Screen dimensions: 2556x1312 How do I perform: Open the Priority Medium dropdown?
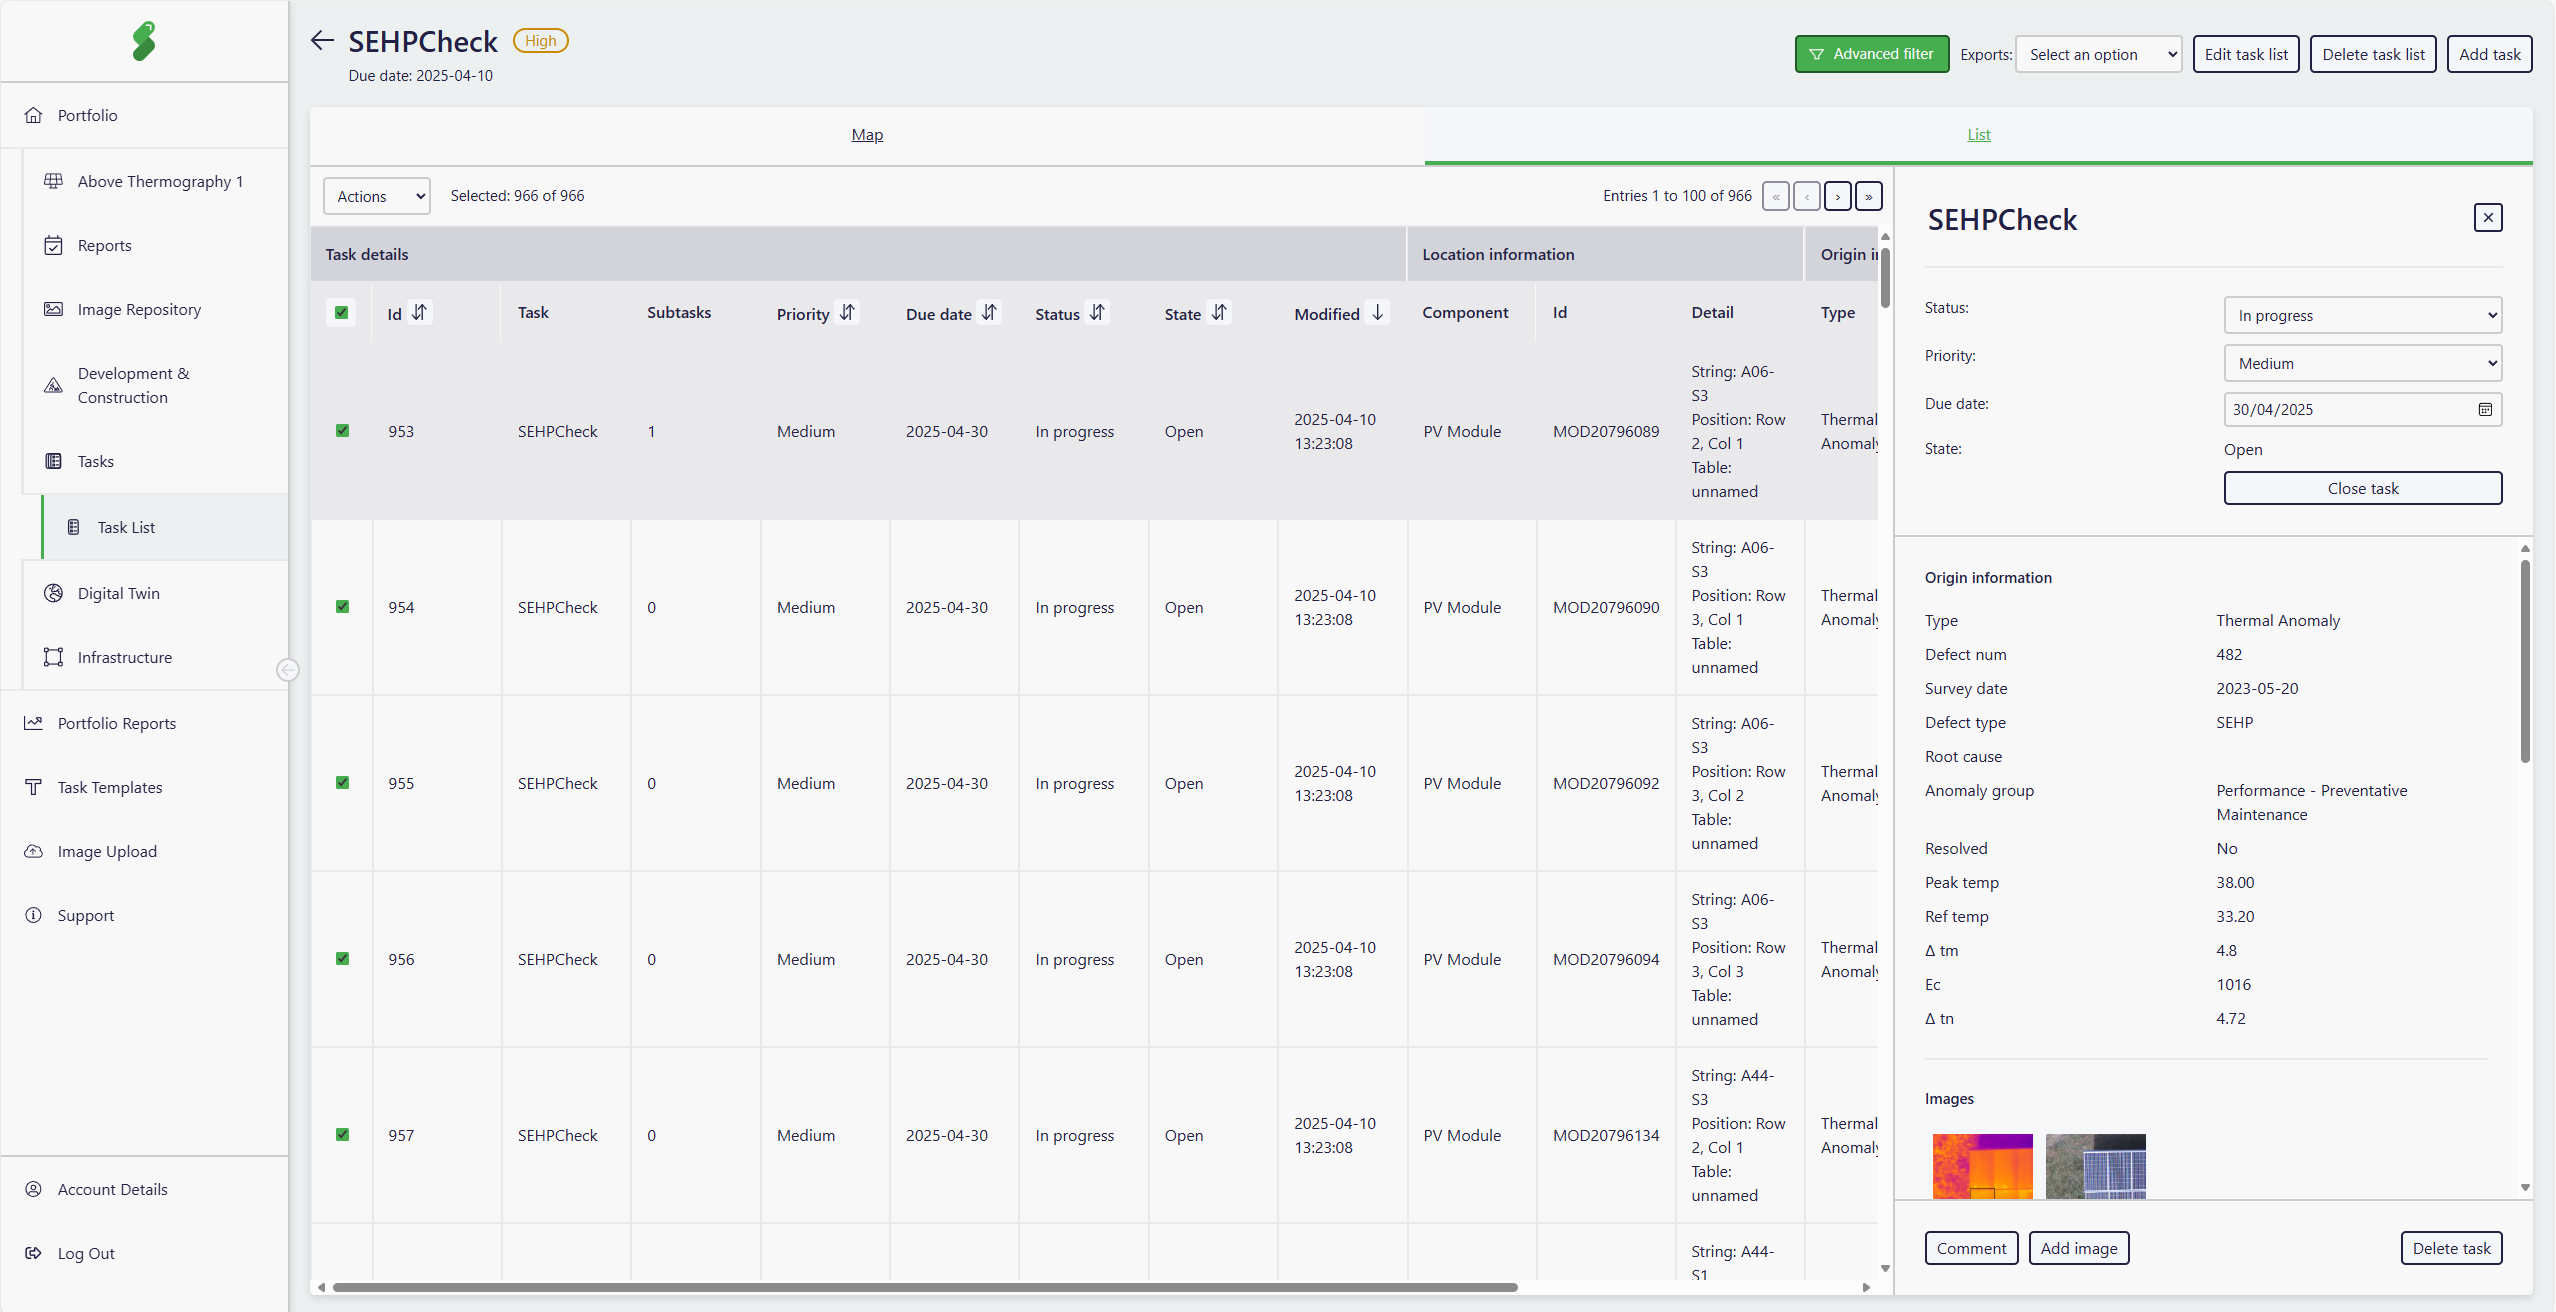click(x=2362, y=363)
